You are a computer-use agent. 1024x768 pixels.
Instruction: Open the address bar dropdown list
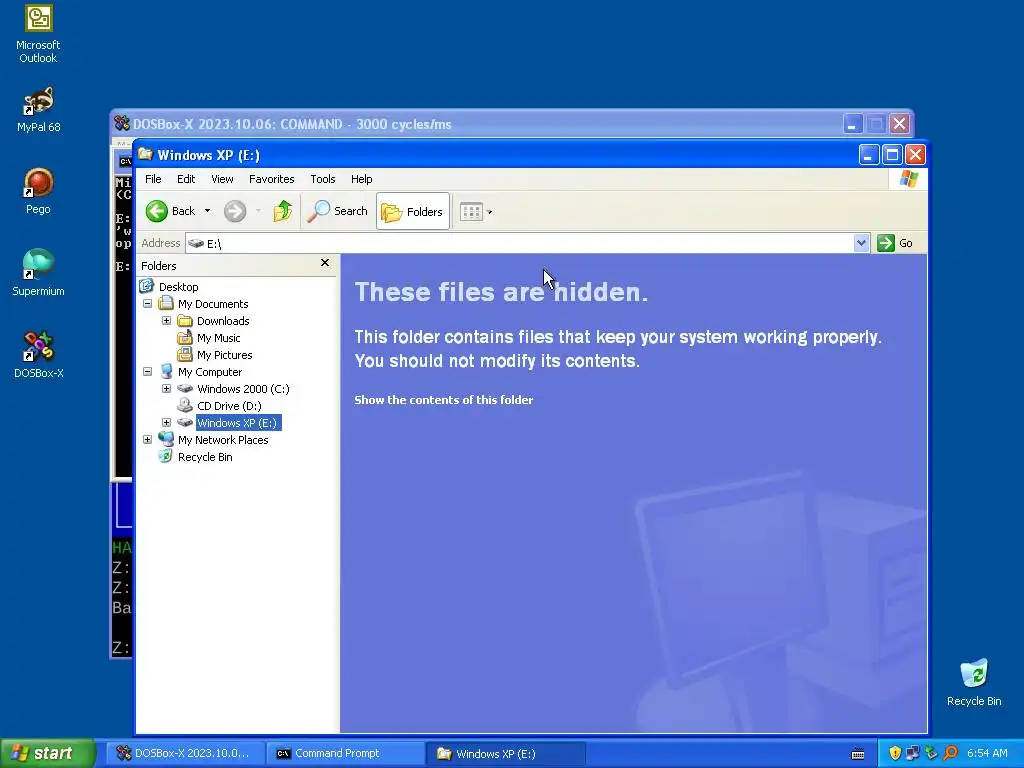click(x=861, y=243)
